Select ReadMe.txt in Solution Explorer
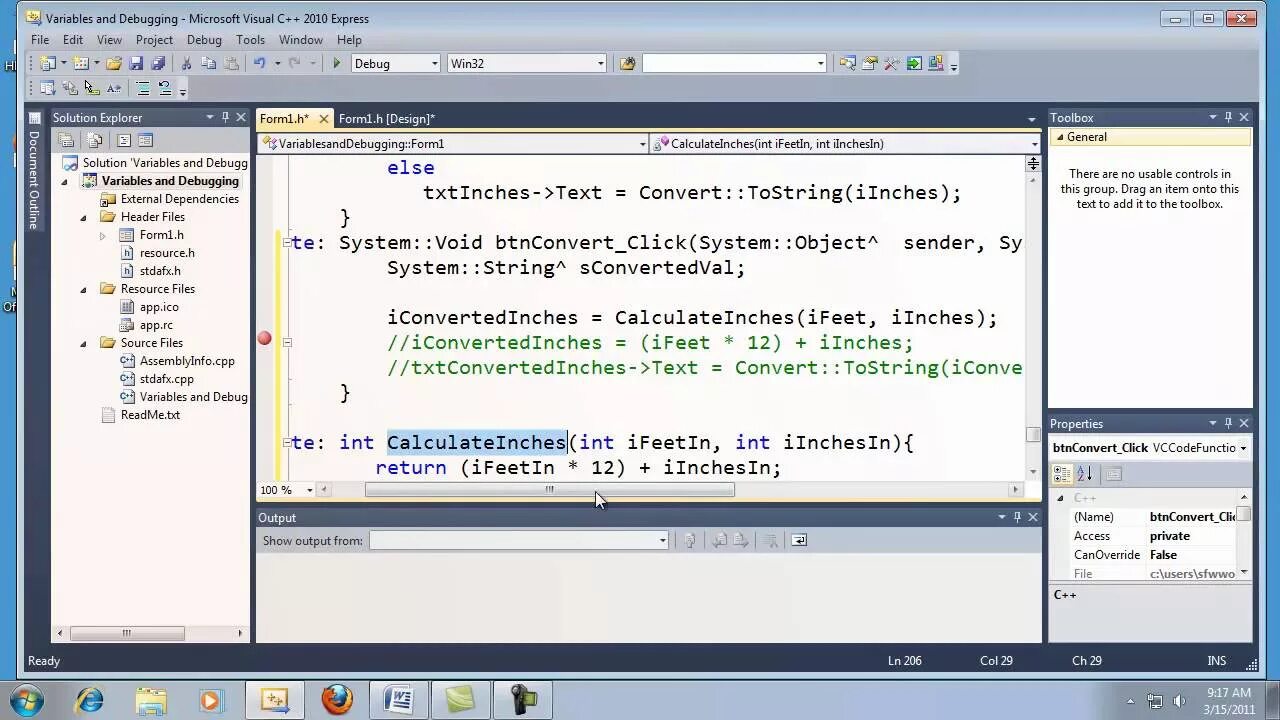This screenshot has height=720, width=1280. pyautogui.click(x=150, y=415)
